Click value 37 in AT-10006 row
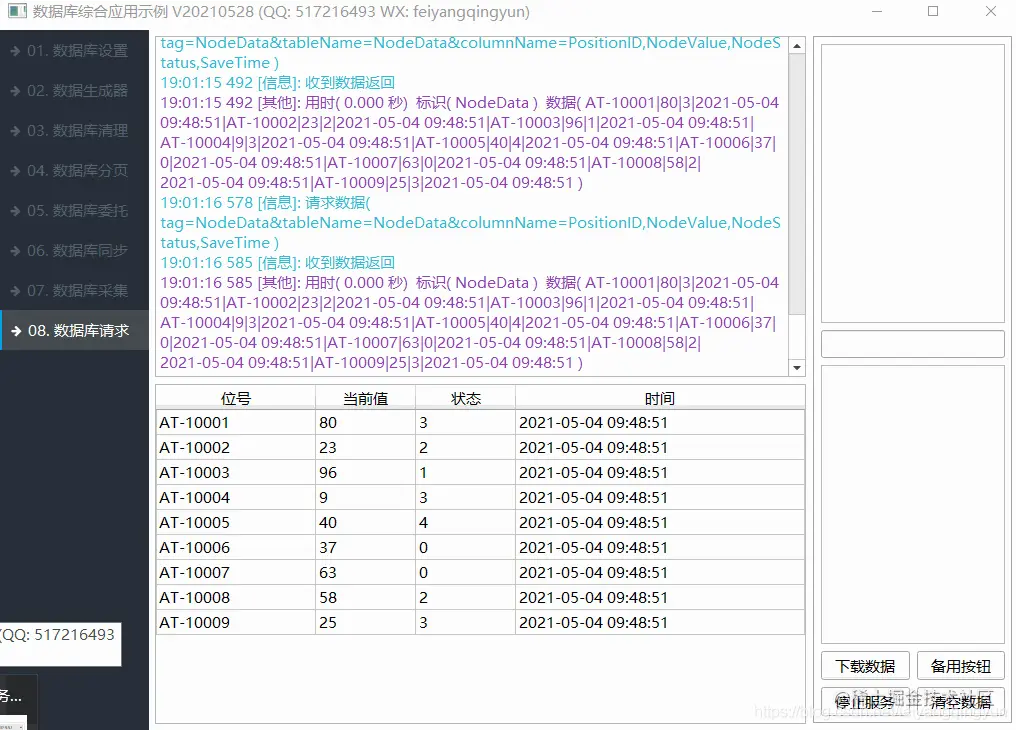 [x=365, y=547]
